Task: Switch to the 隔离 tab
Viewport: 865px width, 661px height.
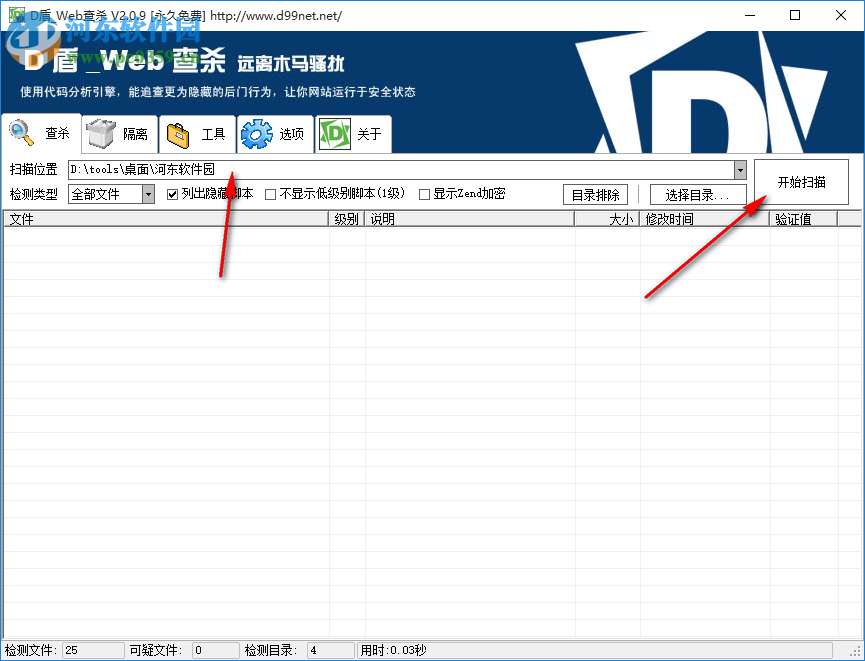Action: click(120, 132)
